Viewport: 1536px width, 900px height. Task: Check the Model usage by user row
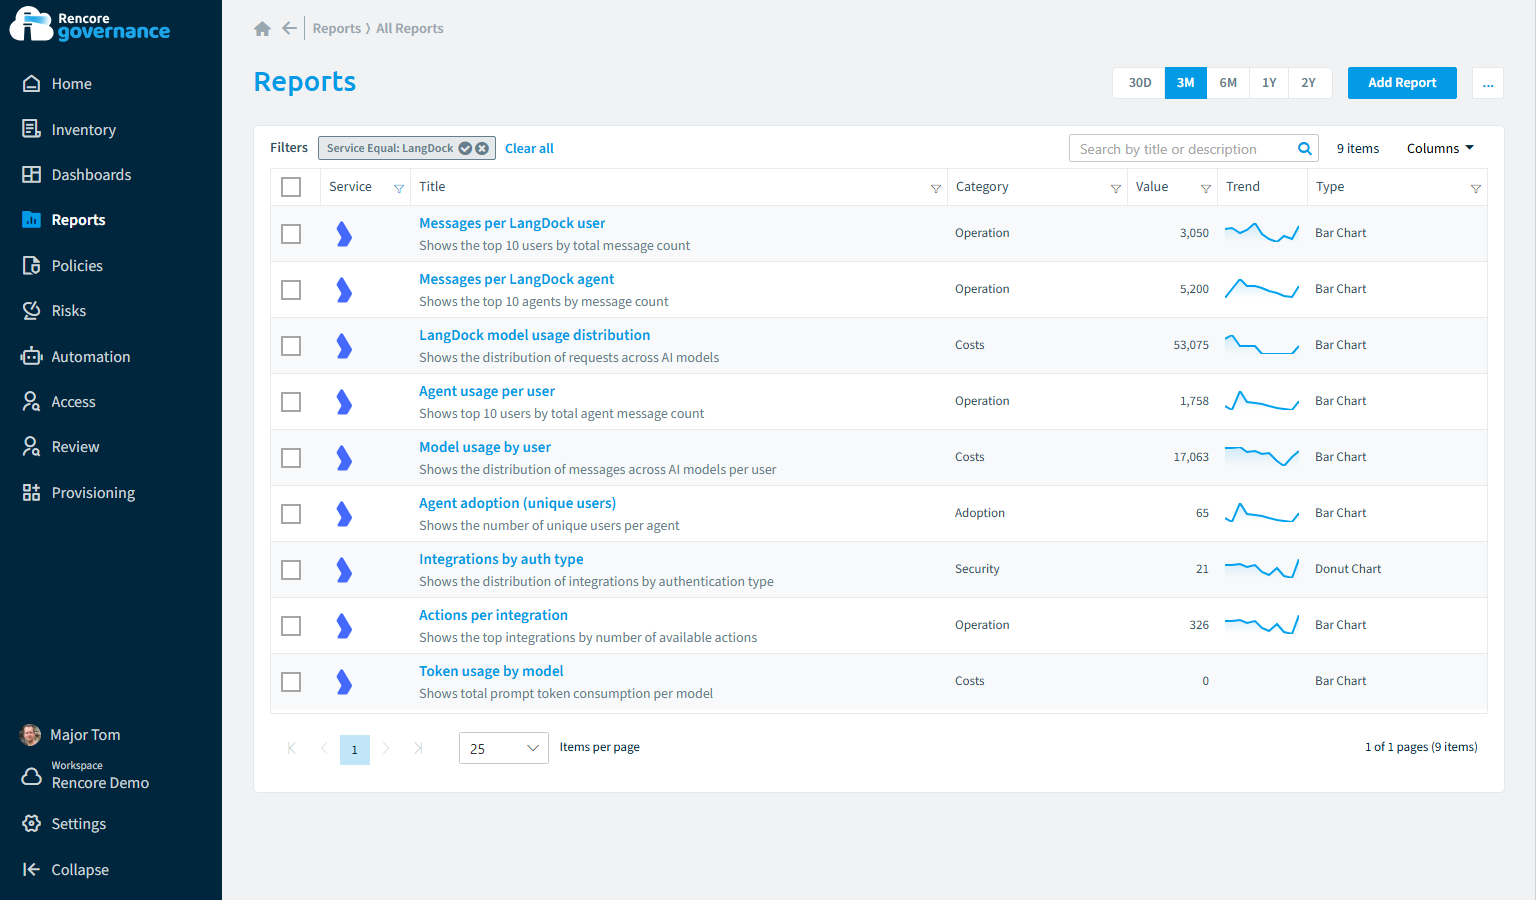click(291, 458)
